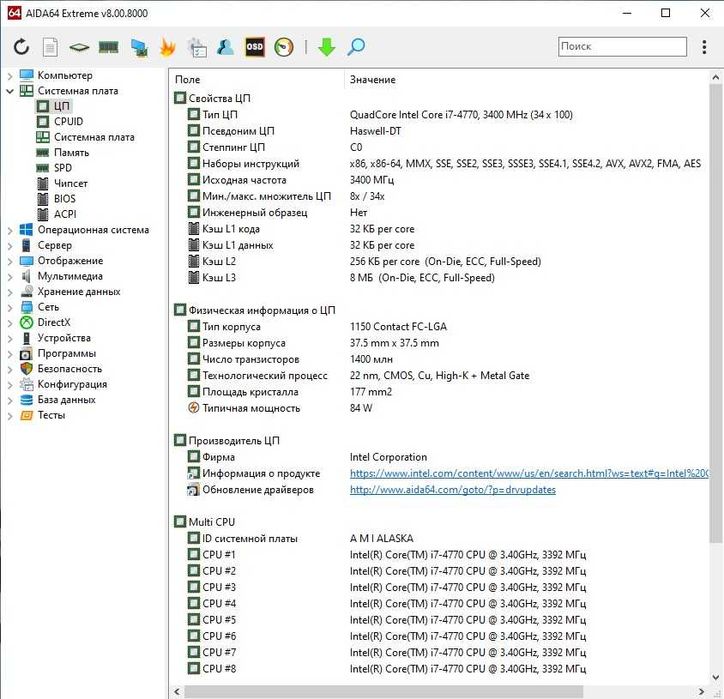The width and height of the screenshot is (724, 699).
Task: Click the magnifier search icon
Action: [356, 47]
